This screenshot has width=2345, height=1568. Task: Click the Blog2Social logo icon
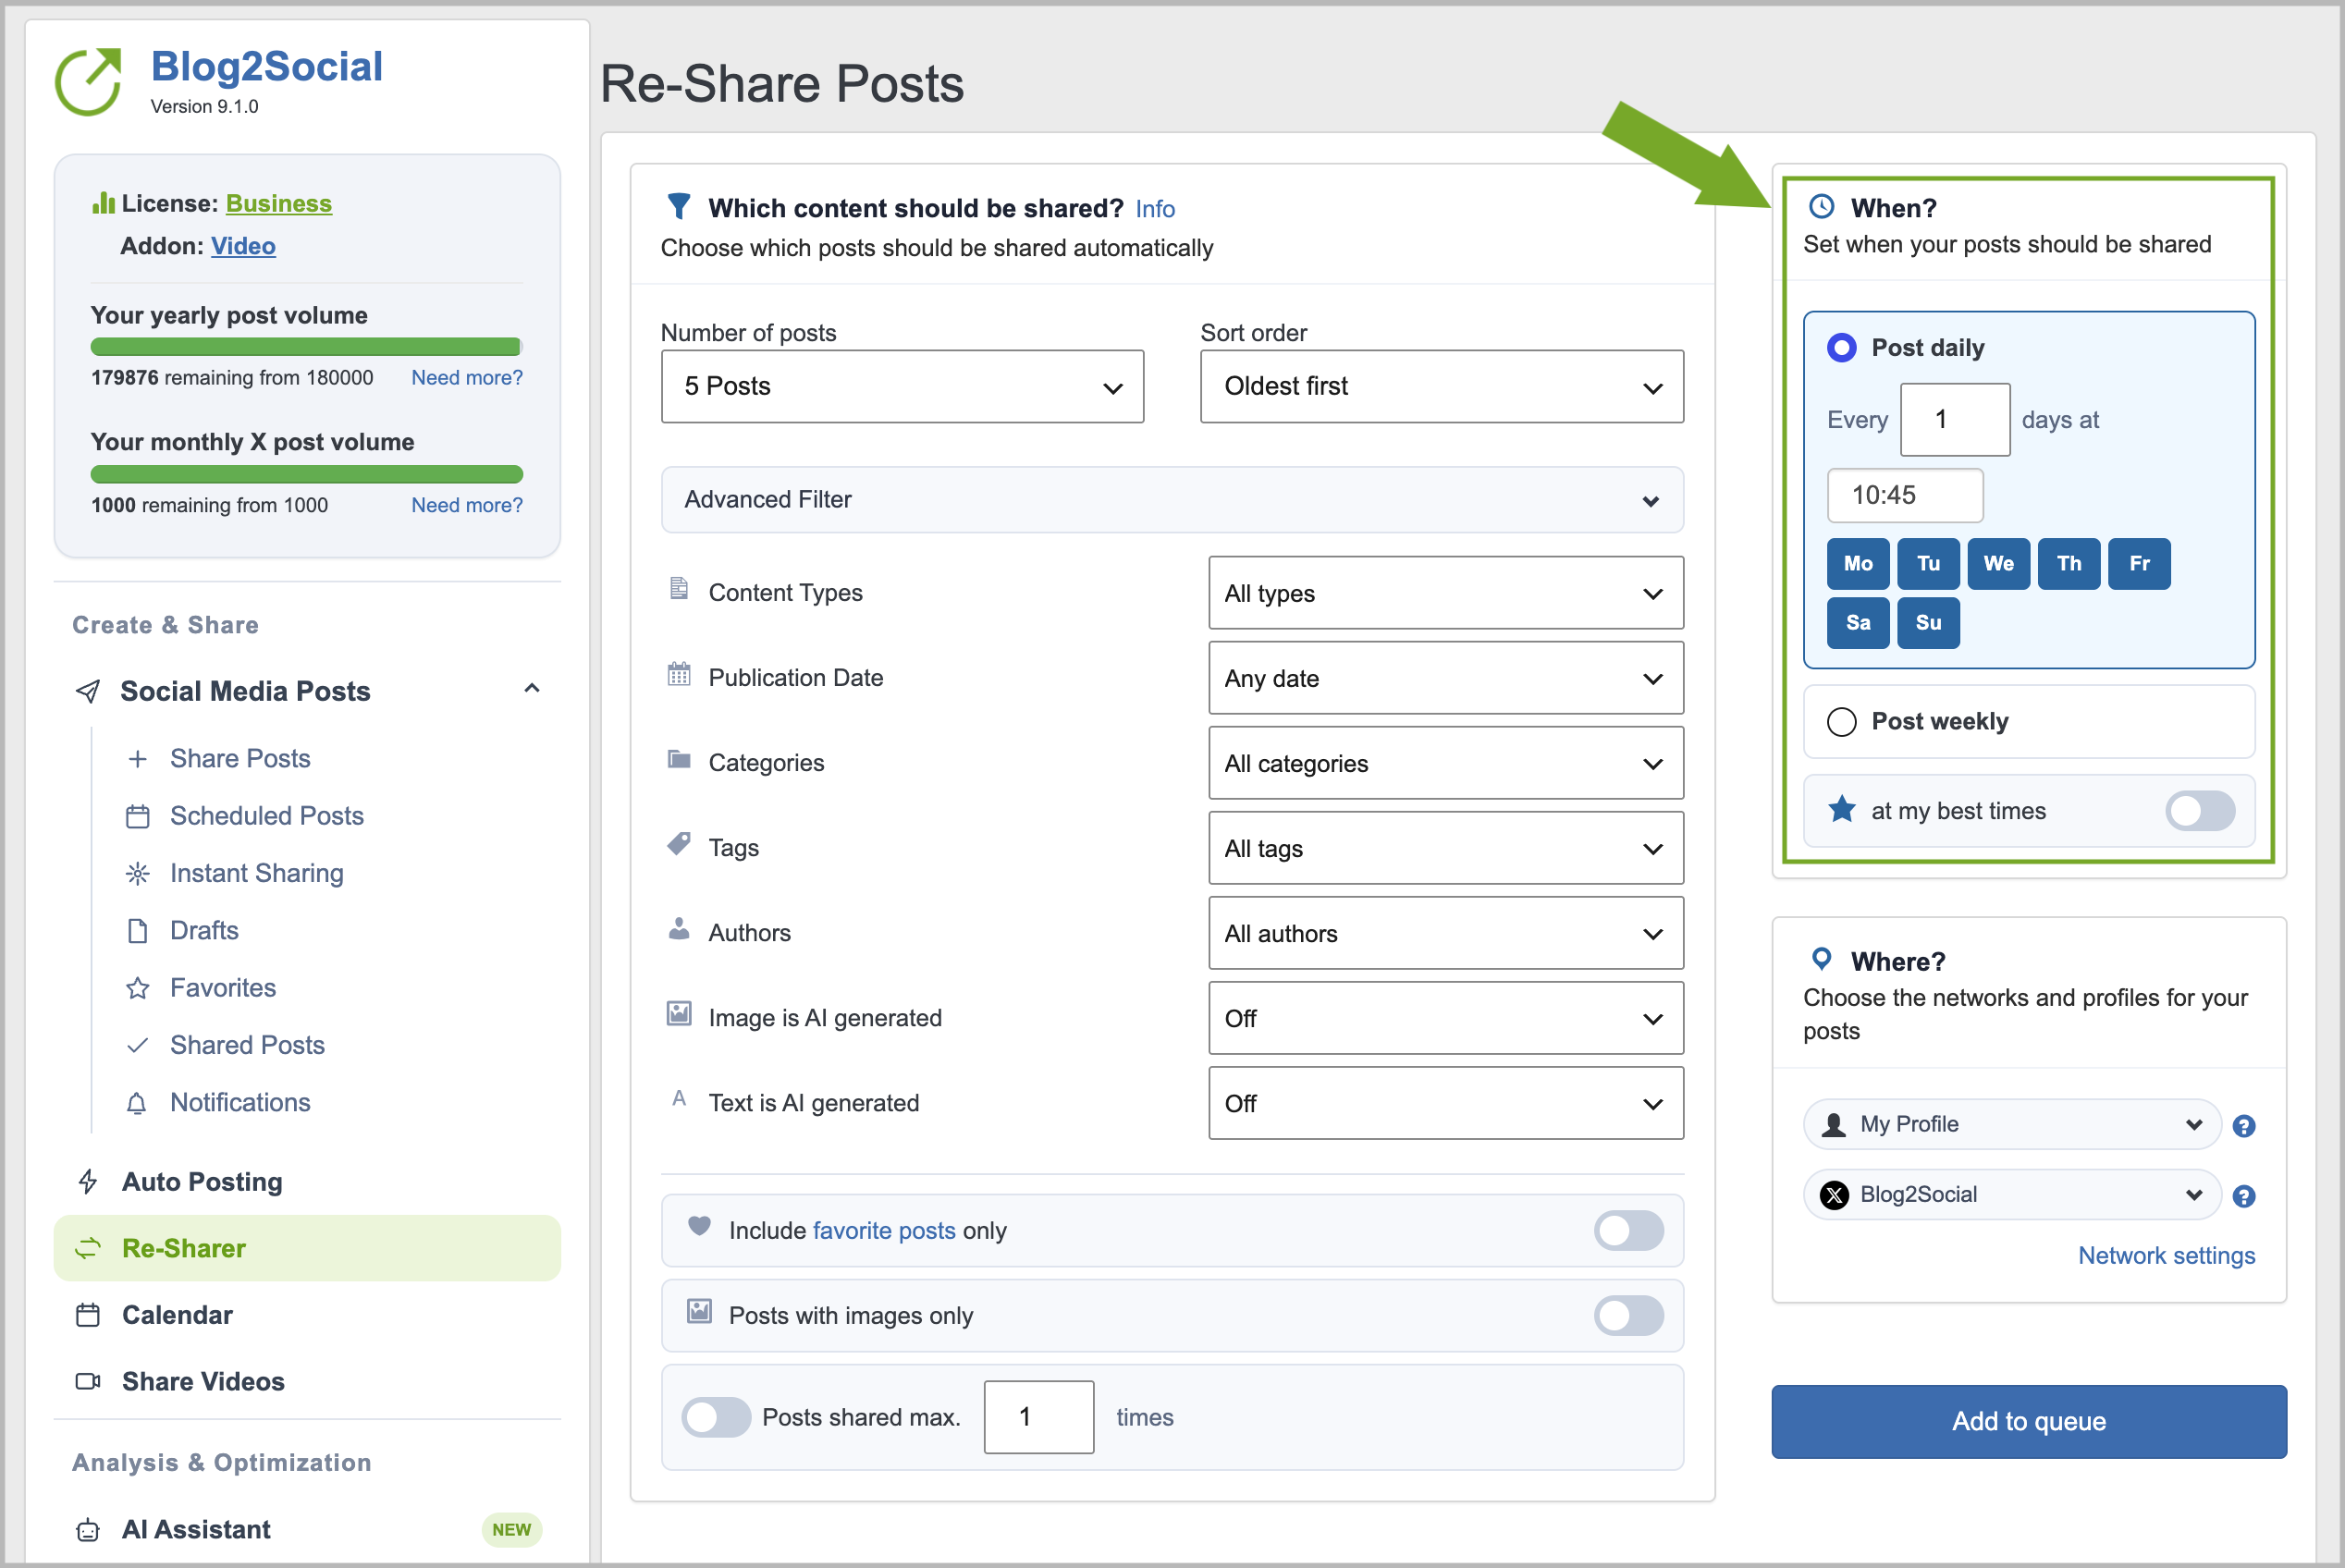pos(88,81)
